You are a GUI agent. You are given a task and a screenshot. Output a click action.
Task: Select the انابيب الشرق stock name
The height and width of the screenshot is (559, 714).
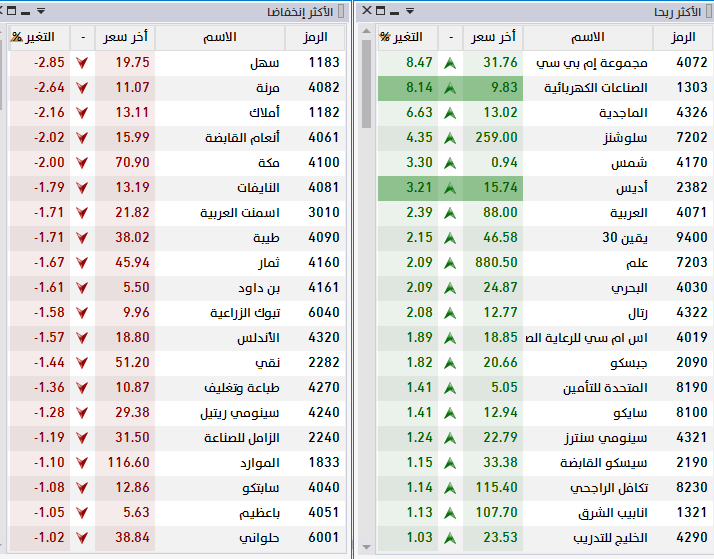tap(613, 513)
